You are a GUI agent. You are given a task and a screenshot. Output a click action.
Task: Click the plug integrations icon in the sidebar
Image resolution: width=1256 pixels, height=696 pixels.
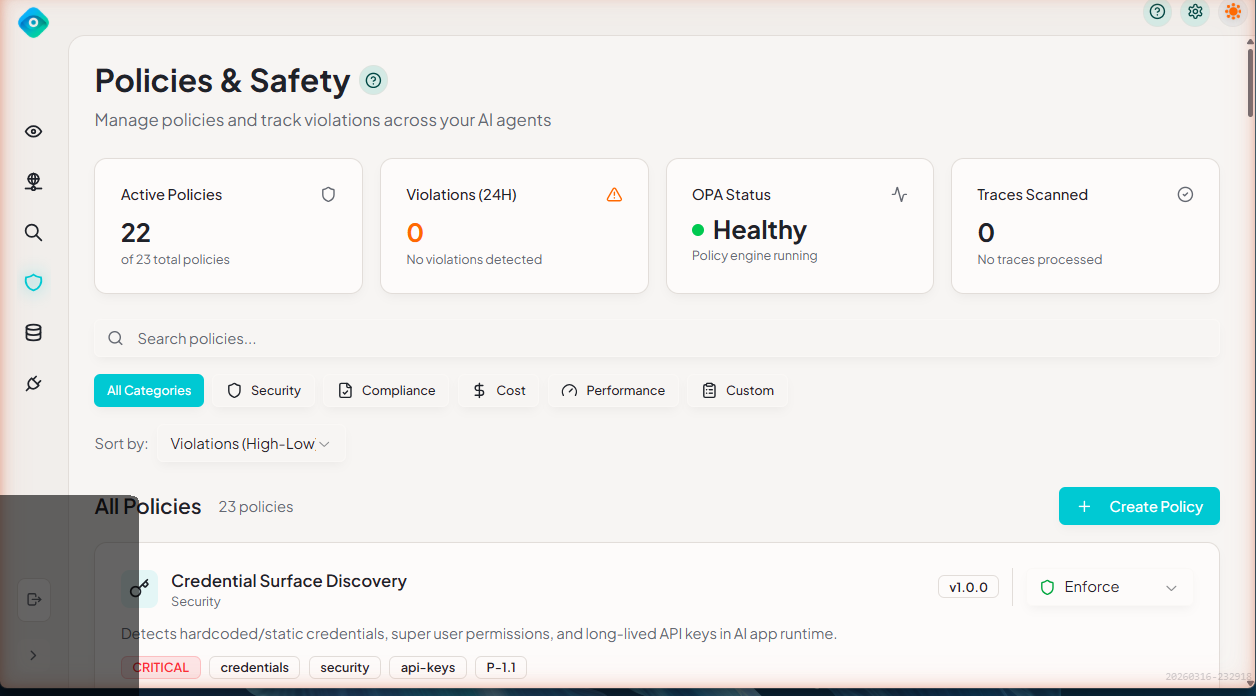click(33, 383)
